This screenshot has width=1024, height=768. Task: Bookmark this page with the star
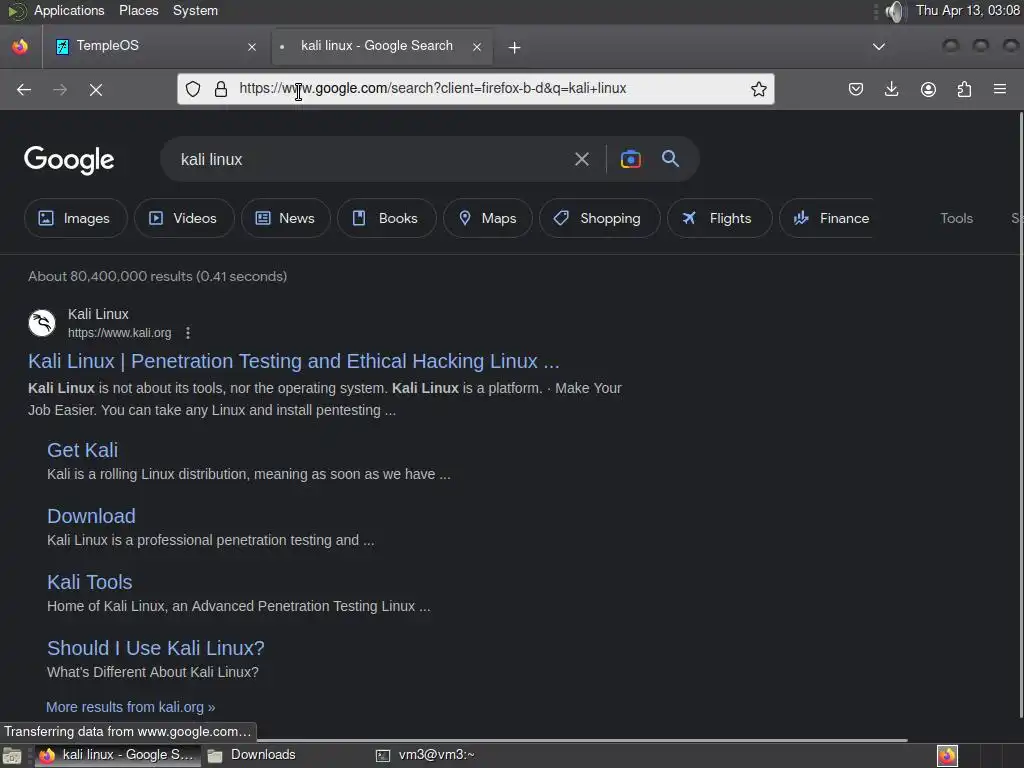758,89
